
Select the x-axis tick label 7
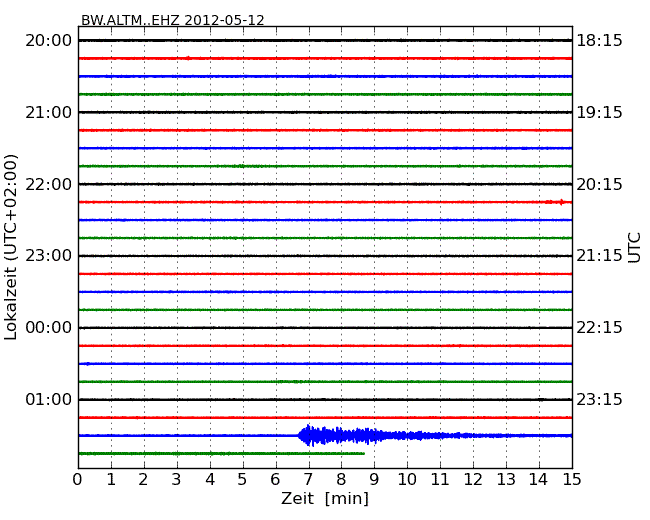308,479
